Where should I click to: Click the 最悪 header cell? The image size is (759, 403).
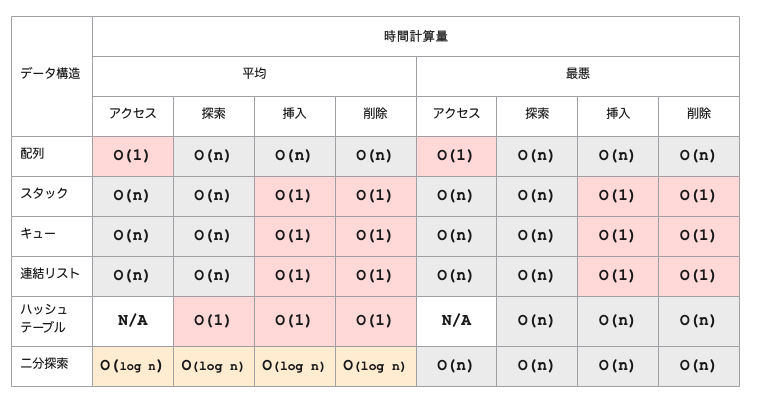click(577, 75)
